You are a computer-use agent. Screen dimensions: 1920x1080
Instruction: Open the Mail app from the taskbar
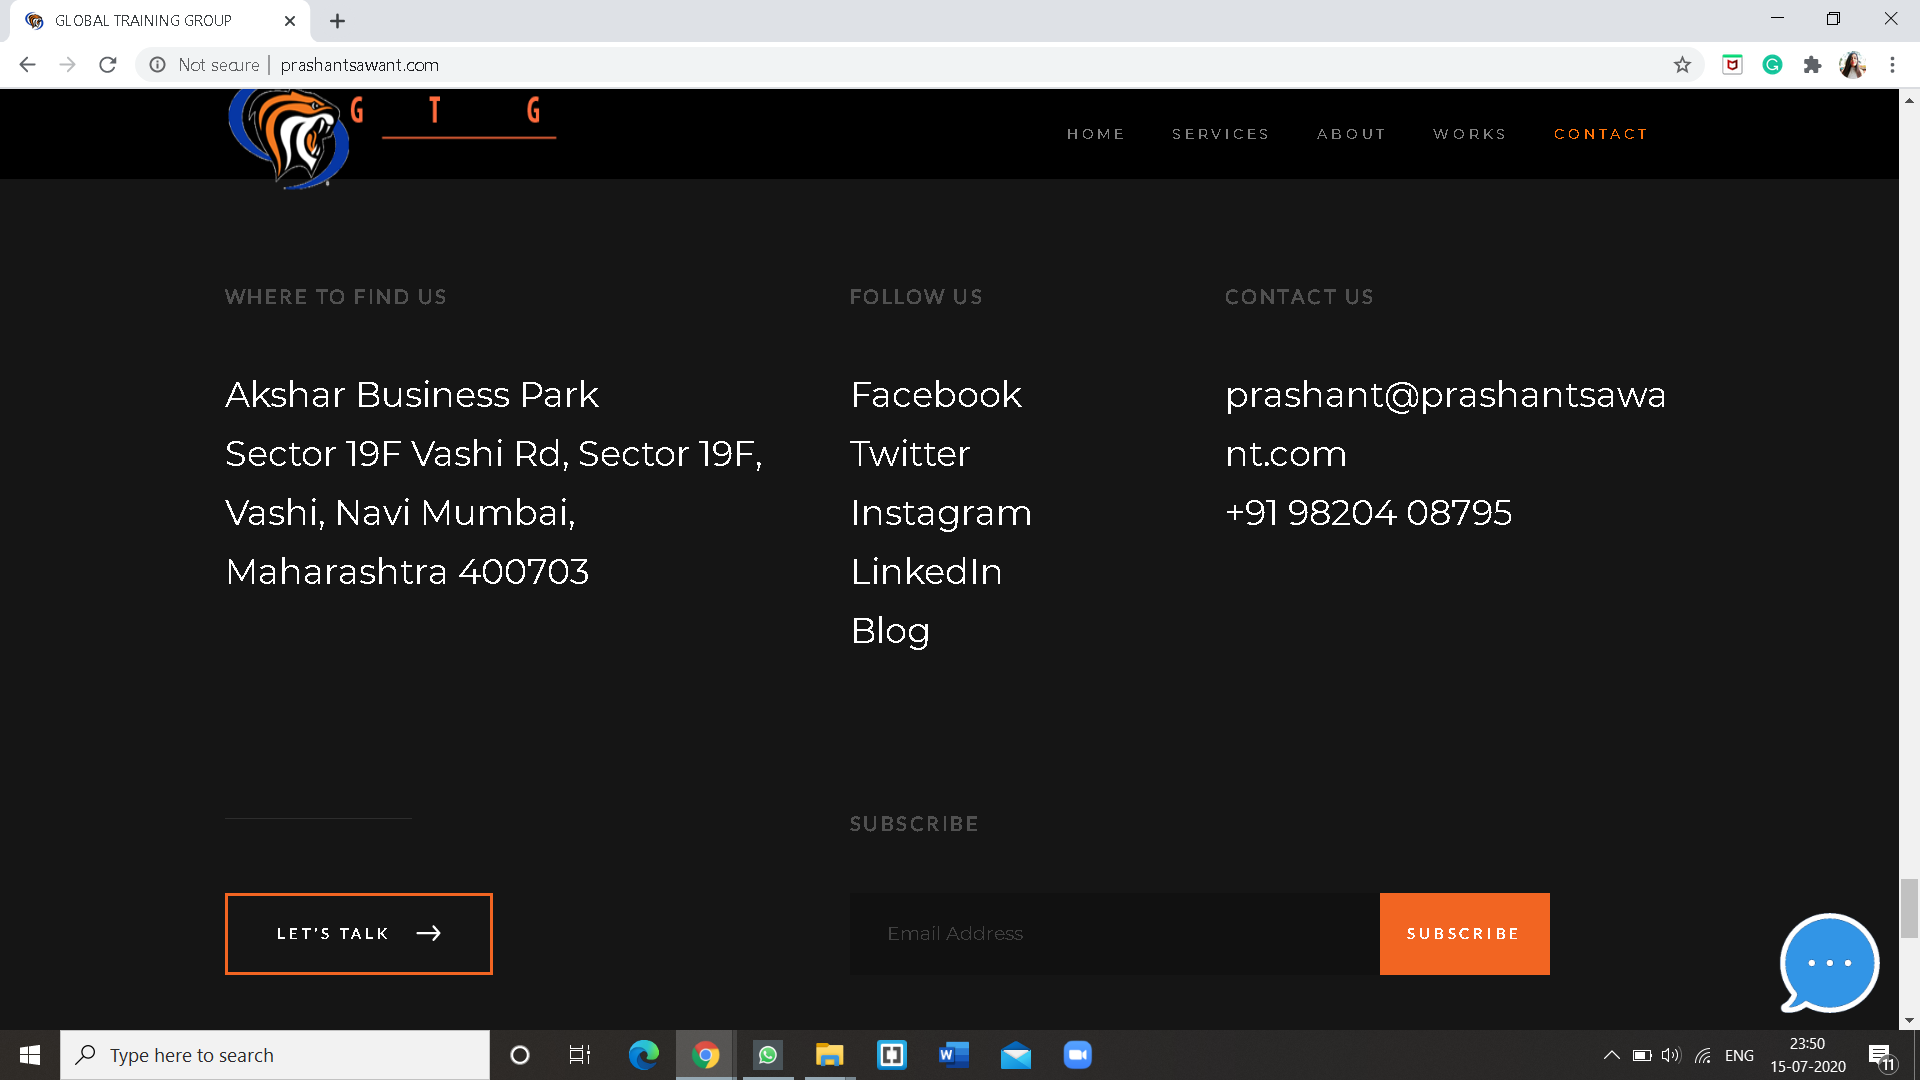1015,1054
